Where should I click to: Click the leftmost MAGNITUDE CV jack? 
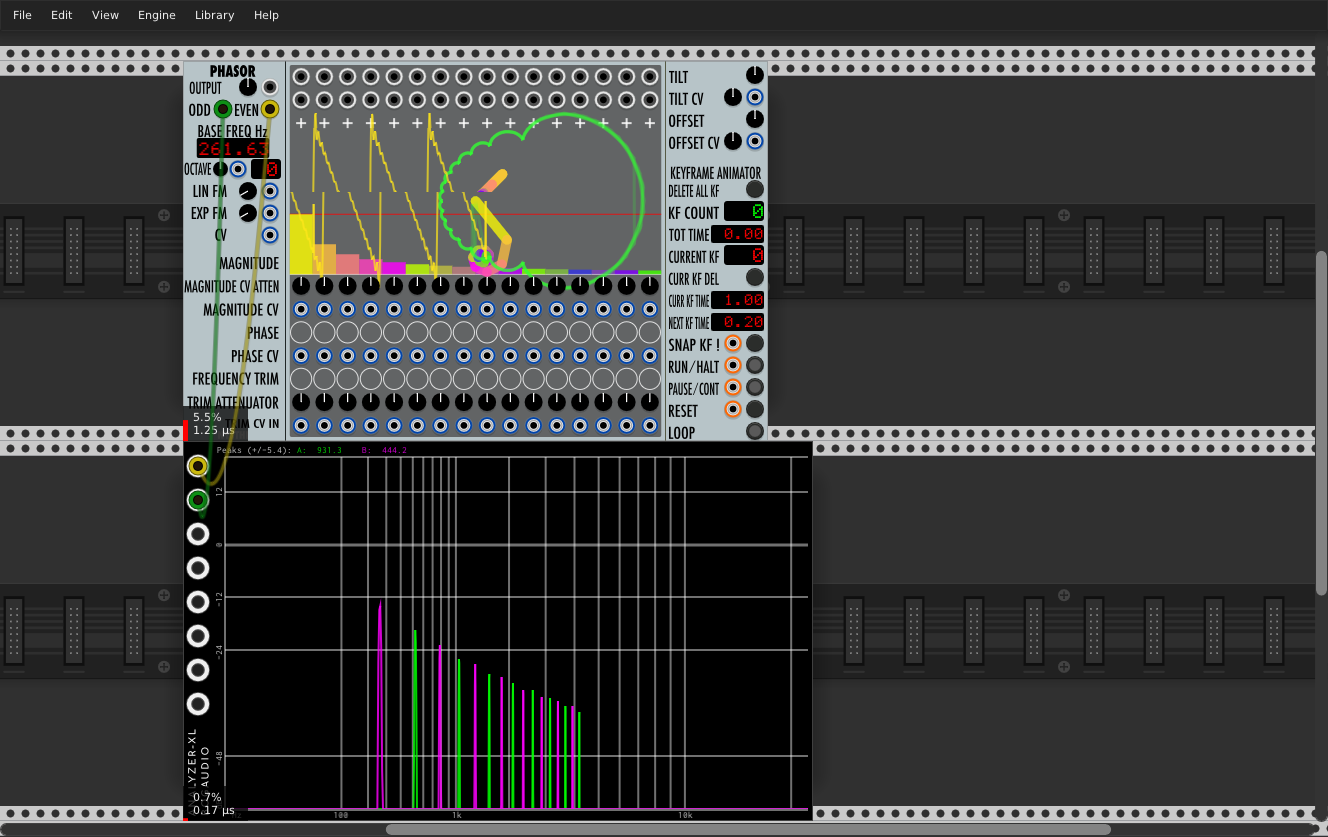[x=301, y=309]
